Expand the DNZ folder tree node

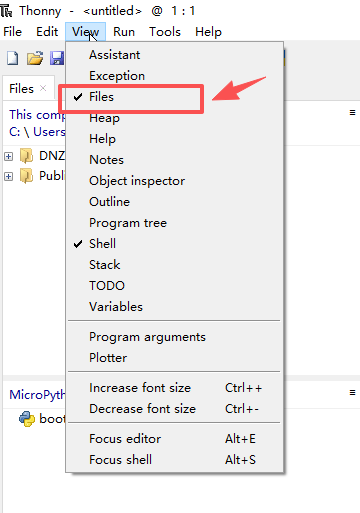(x=8, y=156)
